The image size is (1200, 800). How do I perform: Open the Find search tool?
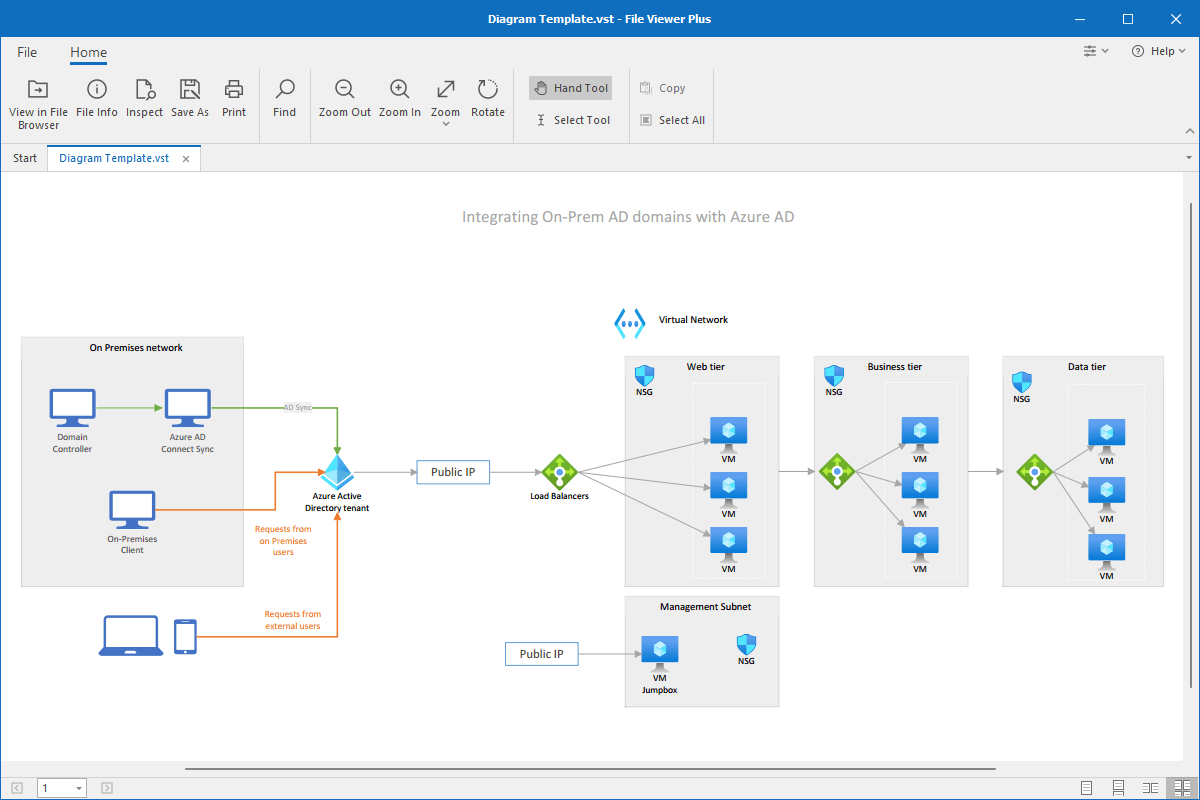pos(285,99)
